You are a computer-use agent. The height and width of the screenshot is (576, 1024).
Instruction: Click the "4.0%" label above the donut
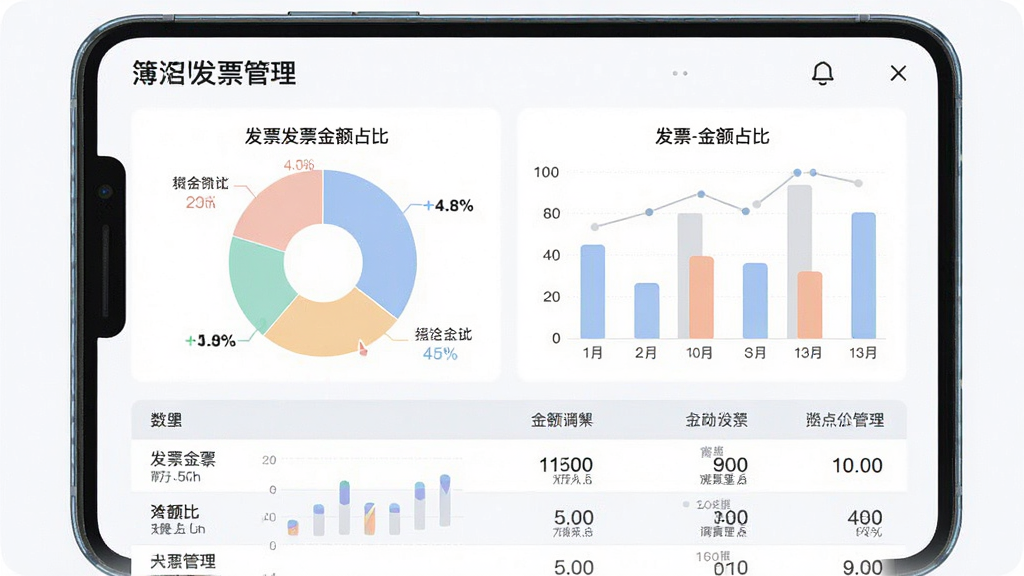pos(299,165)
